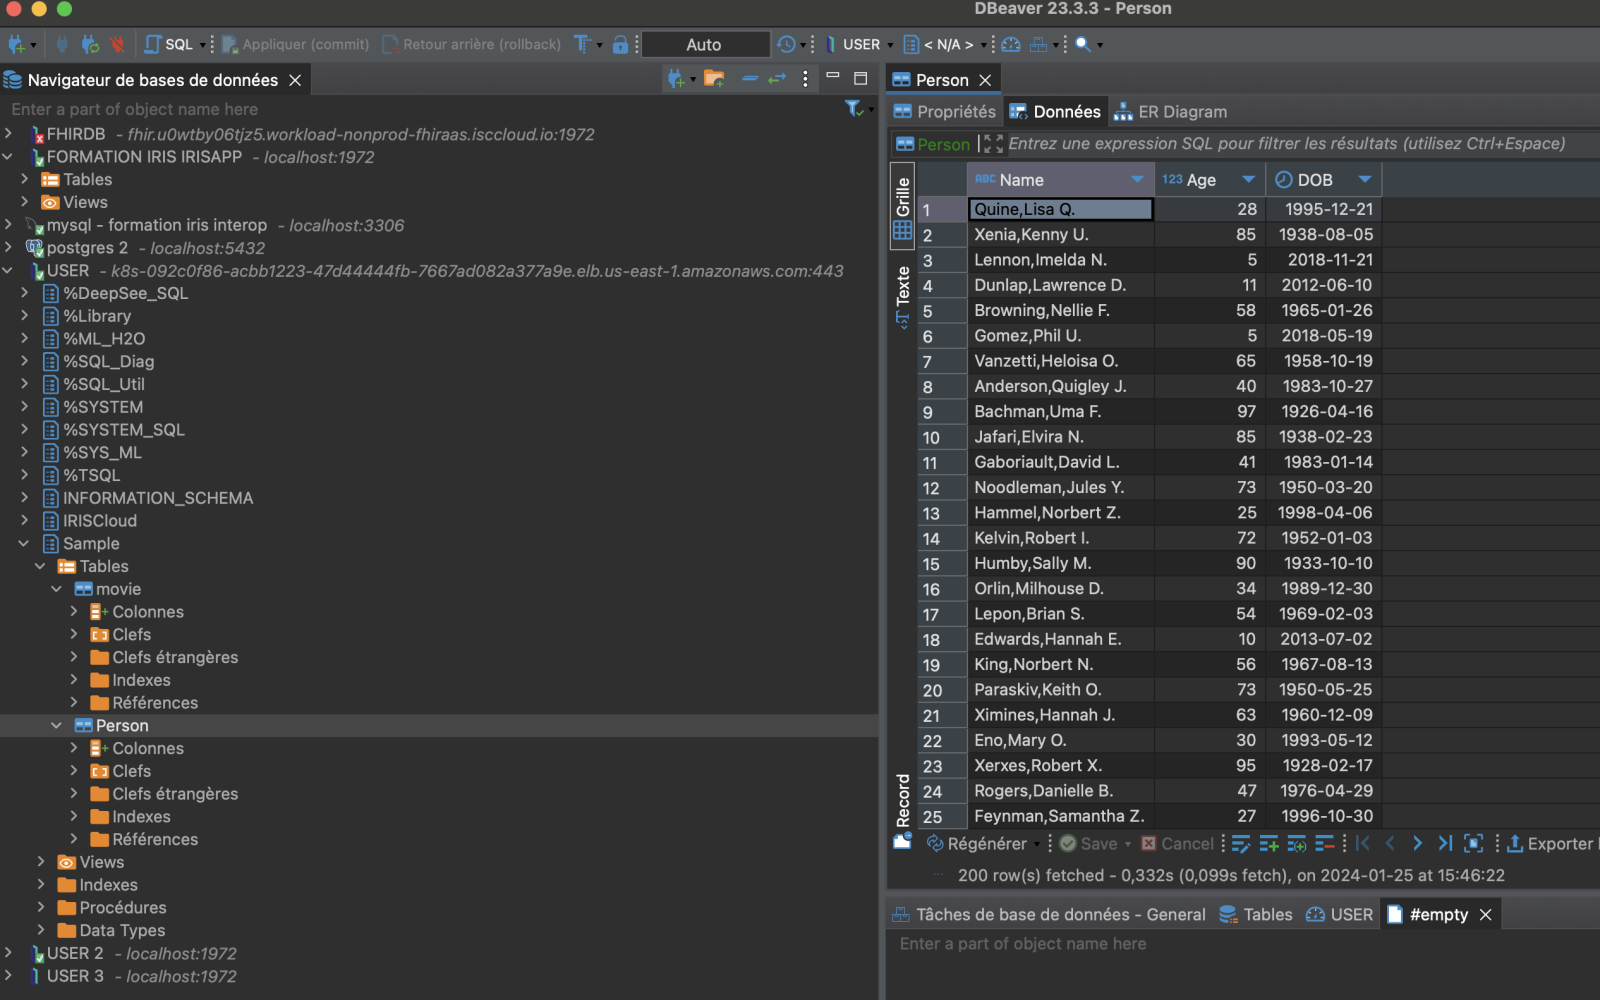This screenshot has width=1600, height=1000.
Task: Click the create new folder icon in navigator
Action: (713, 79)
